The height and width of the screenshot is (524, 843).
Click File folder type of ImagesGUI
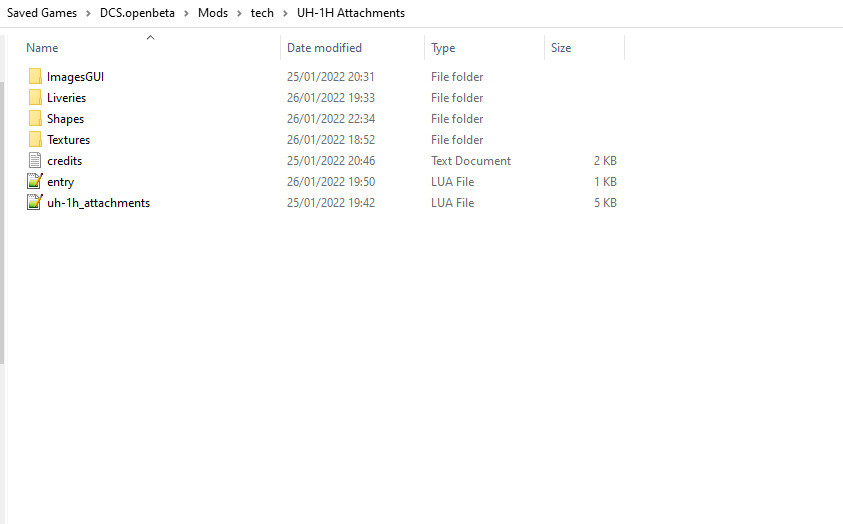(457, 77)
